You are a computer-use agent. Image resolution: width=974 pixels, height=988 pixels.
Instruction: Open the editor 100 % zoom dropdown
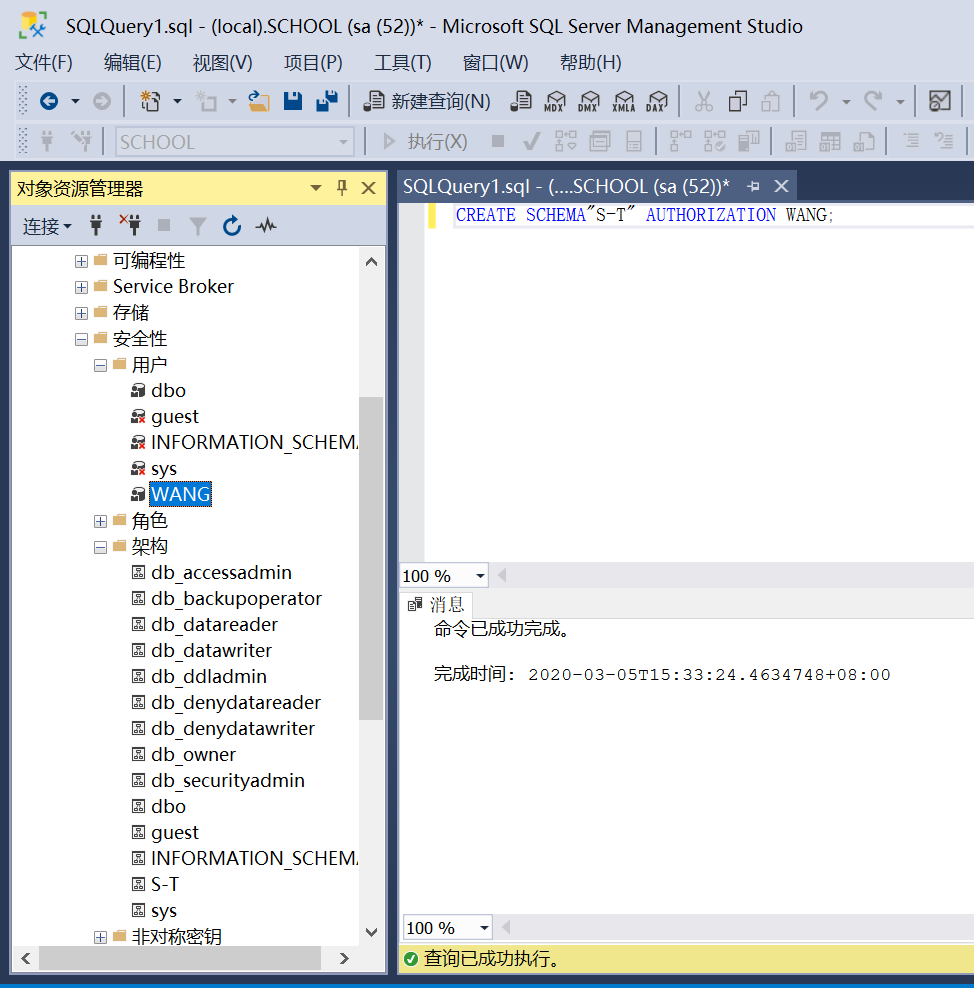pos(480,576)
